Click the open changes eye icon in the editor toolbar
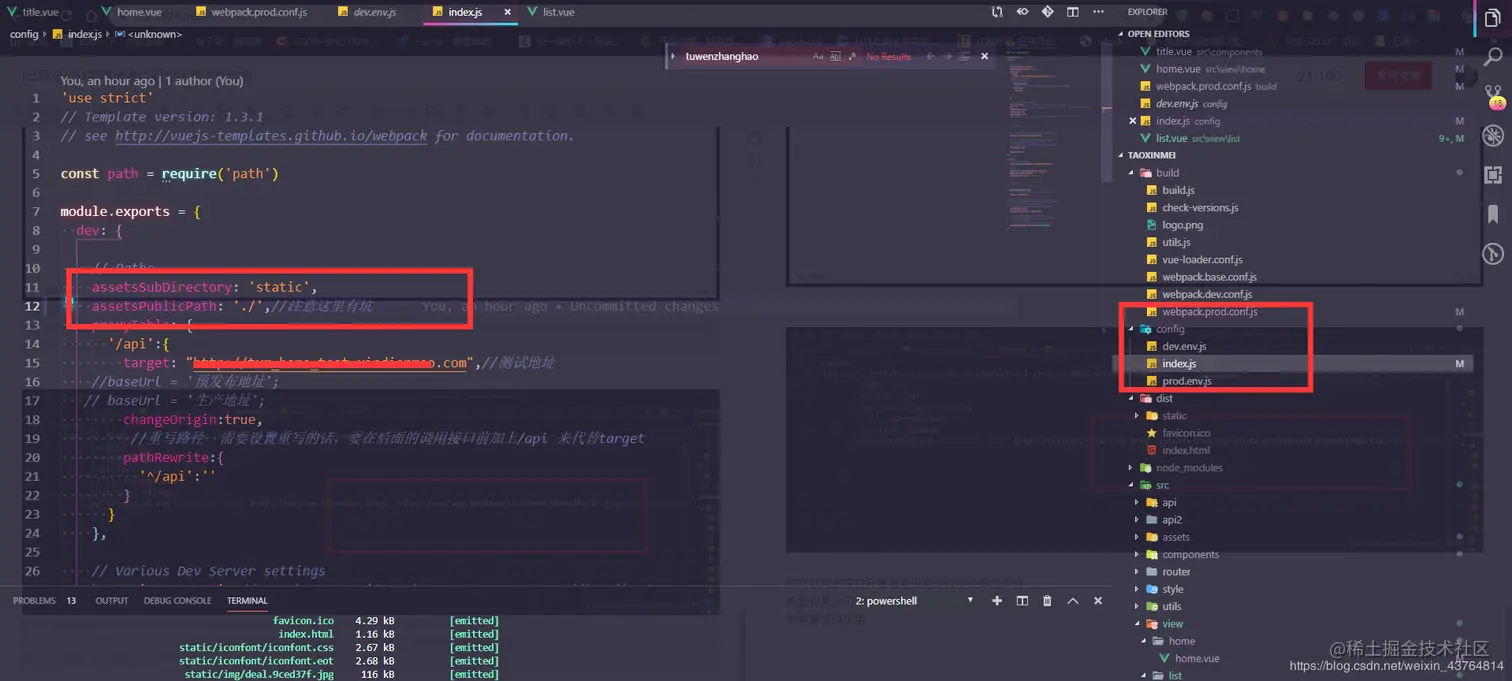Screen dimensions: 1512x681 pos(1022,12)
